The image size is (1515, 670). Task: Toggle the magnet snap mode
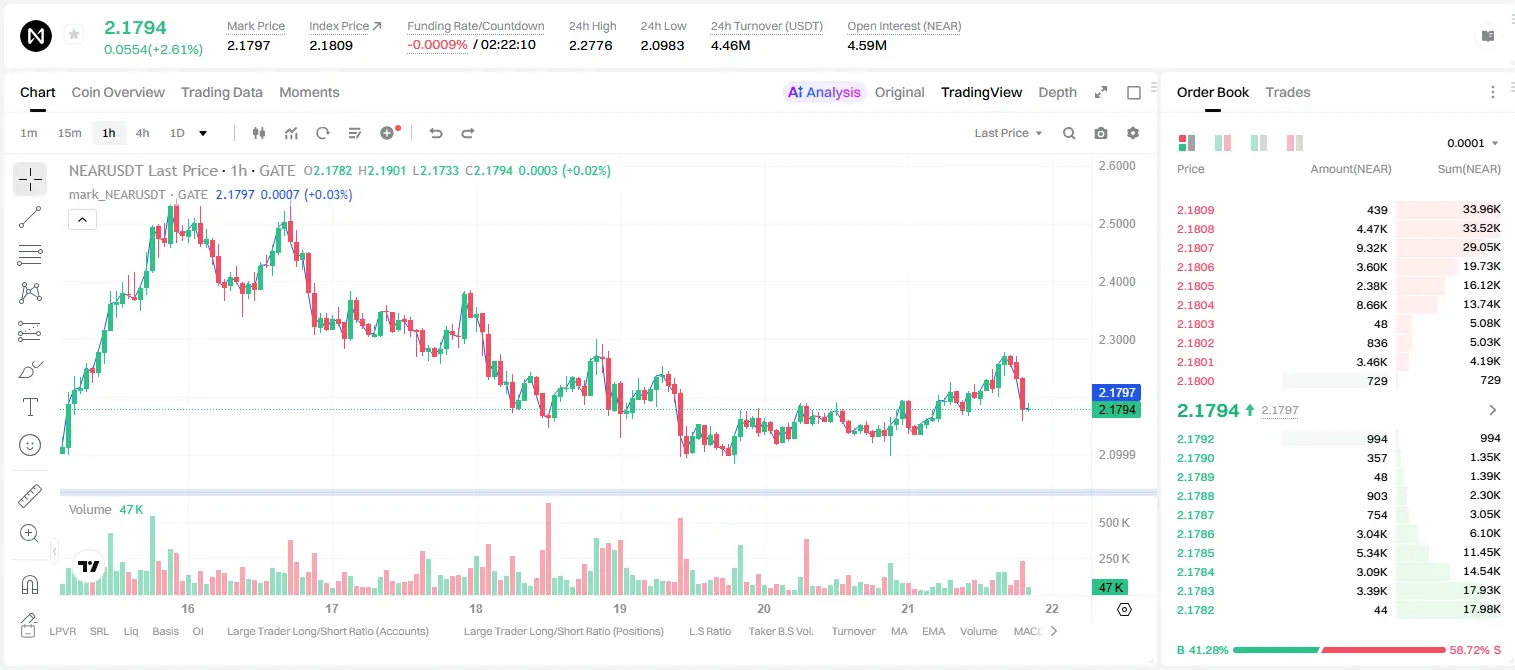[x=30, y=584]
